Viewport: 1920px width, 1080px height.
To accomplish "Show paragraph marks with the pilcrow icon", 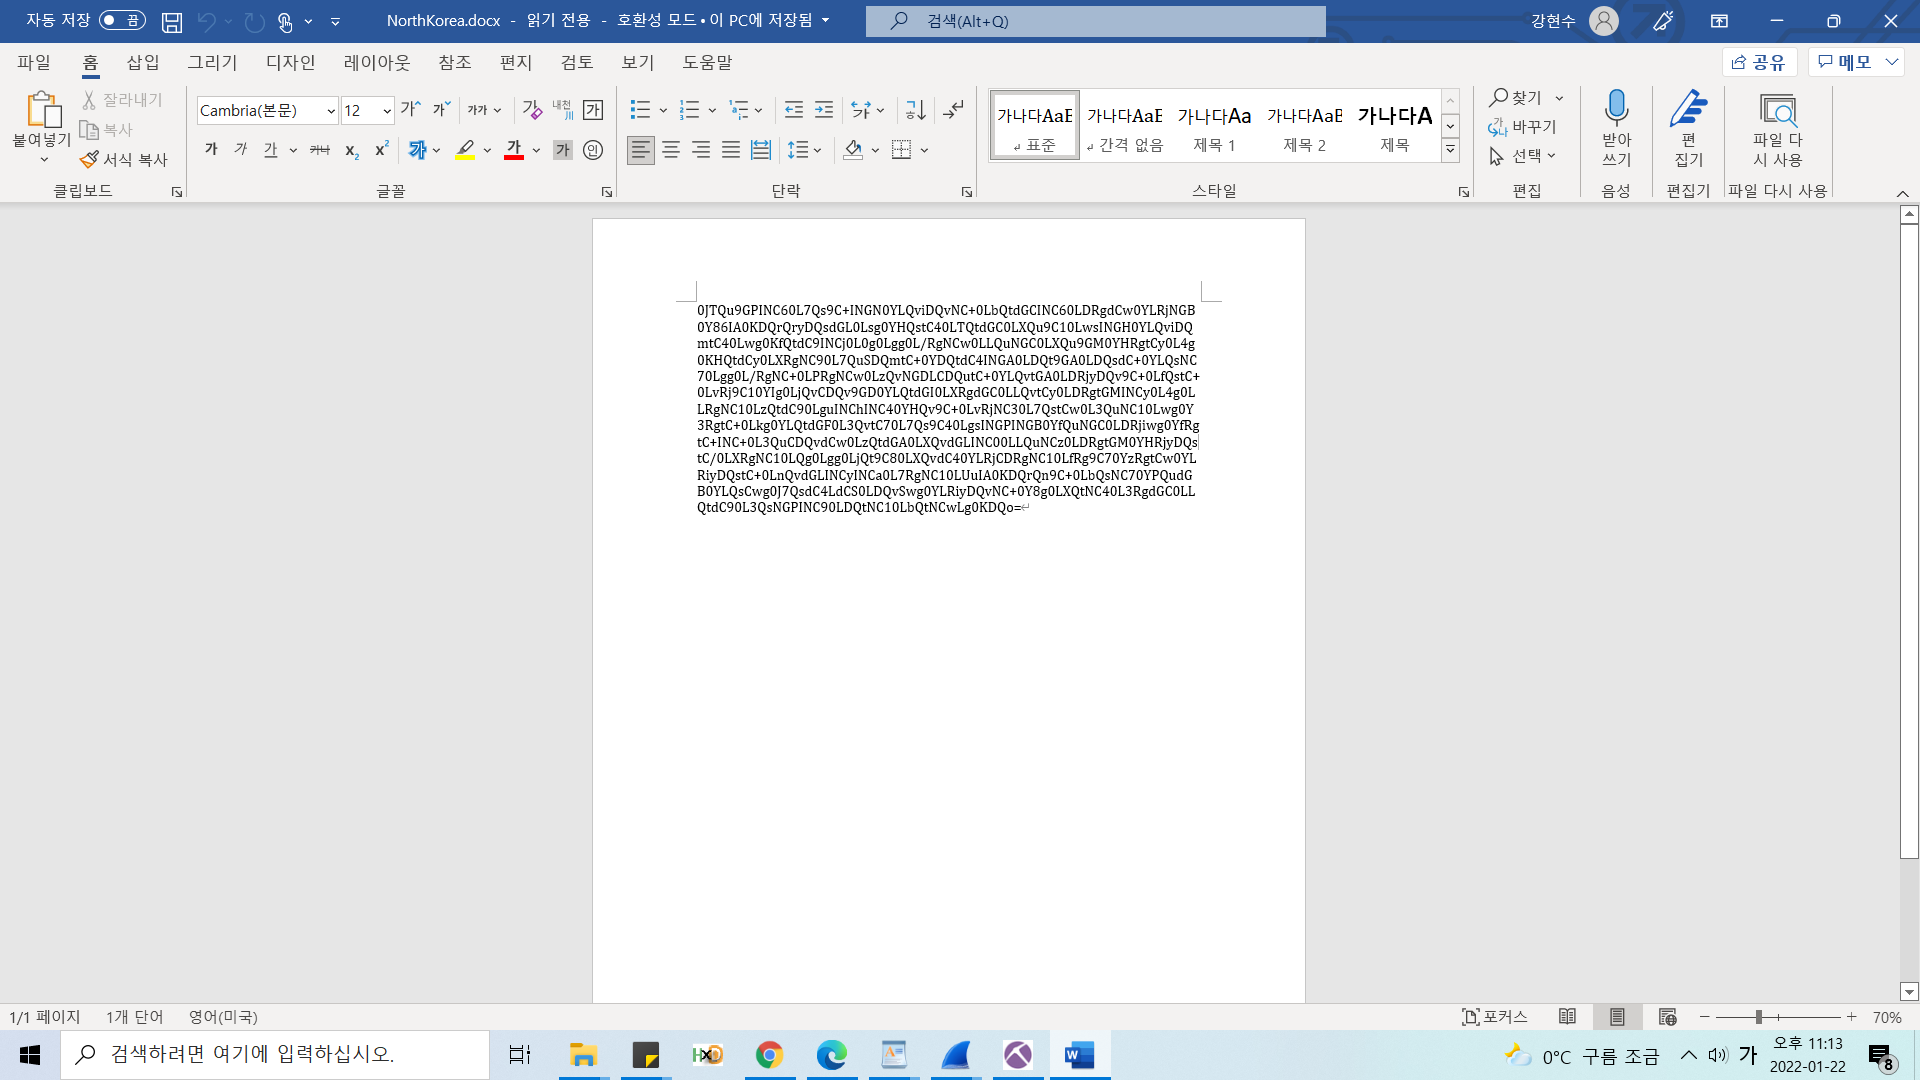I will click(954, 110).
